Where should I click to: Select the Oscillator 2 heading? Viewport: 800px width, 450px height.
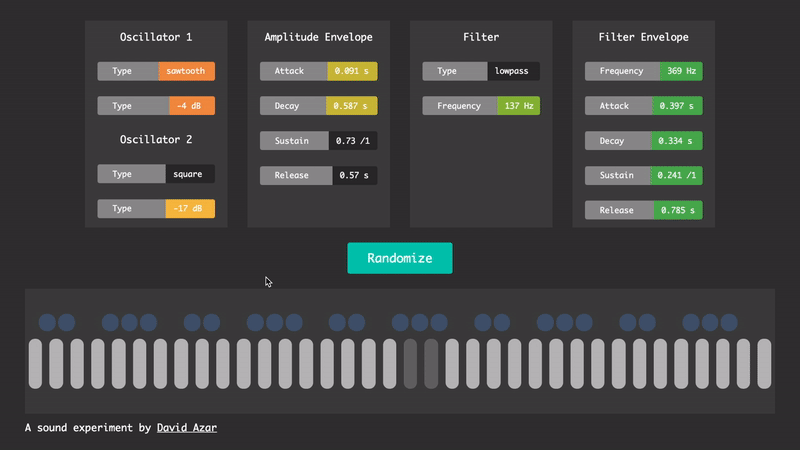[156, 139]
